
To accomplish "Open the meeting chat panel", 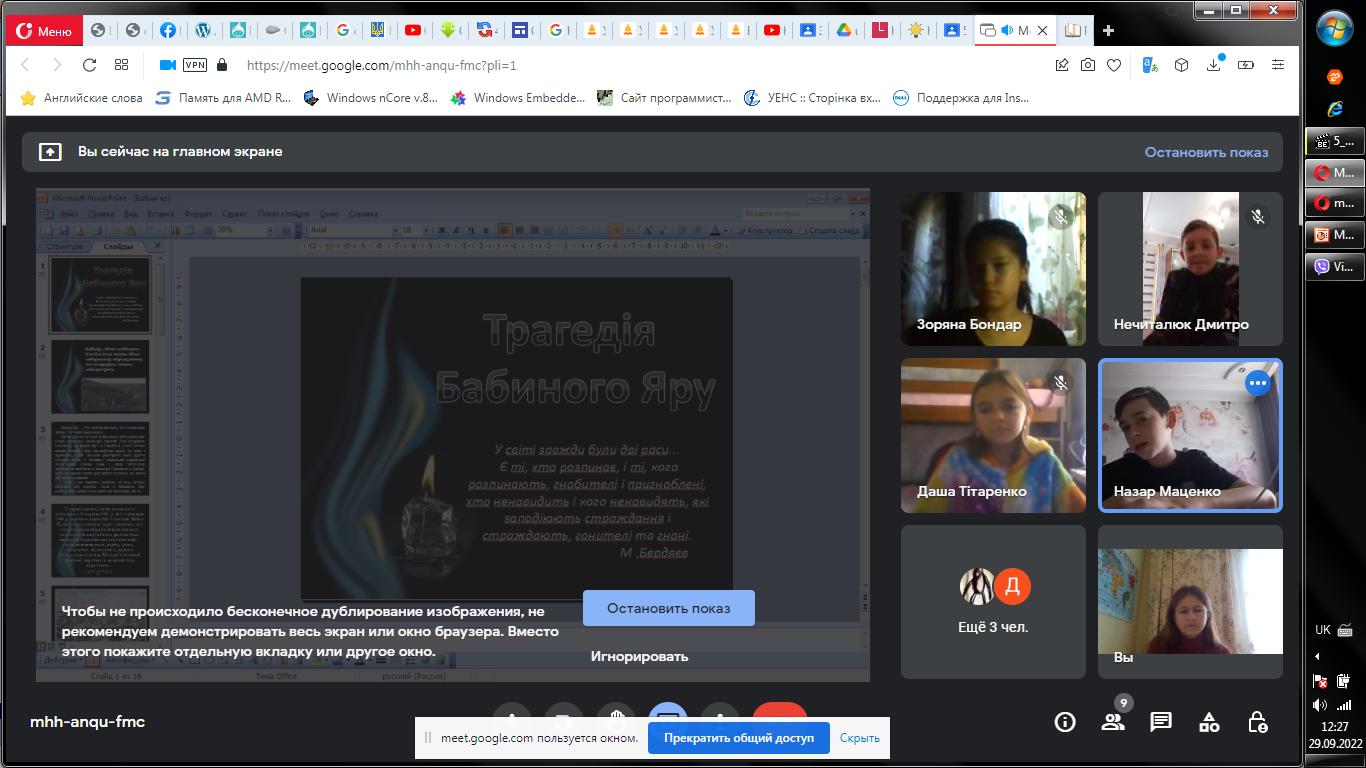I will pyautogui.click(x=1161, y=722).
